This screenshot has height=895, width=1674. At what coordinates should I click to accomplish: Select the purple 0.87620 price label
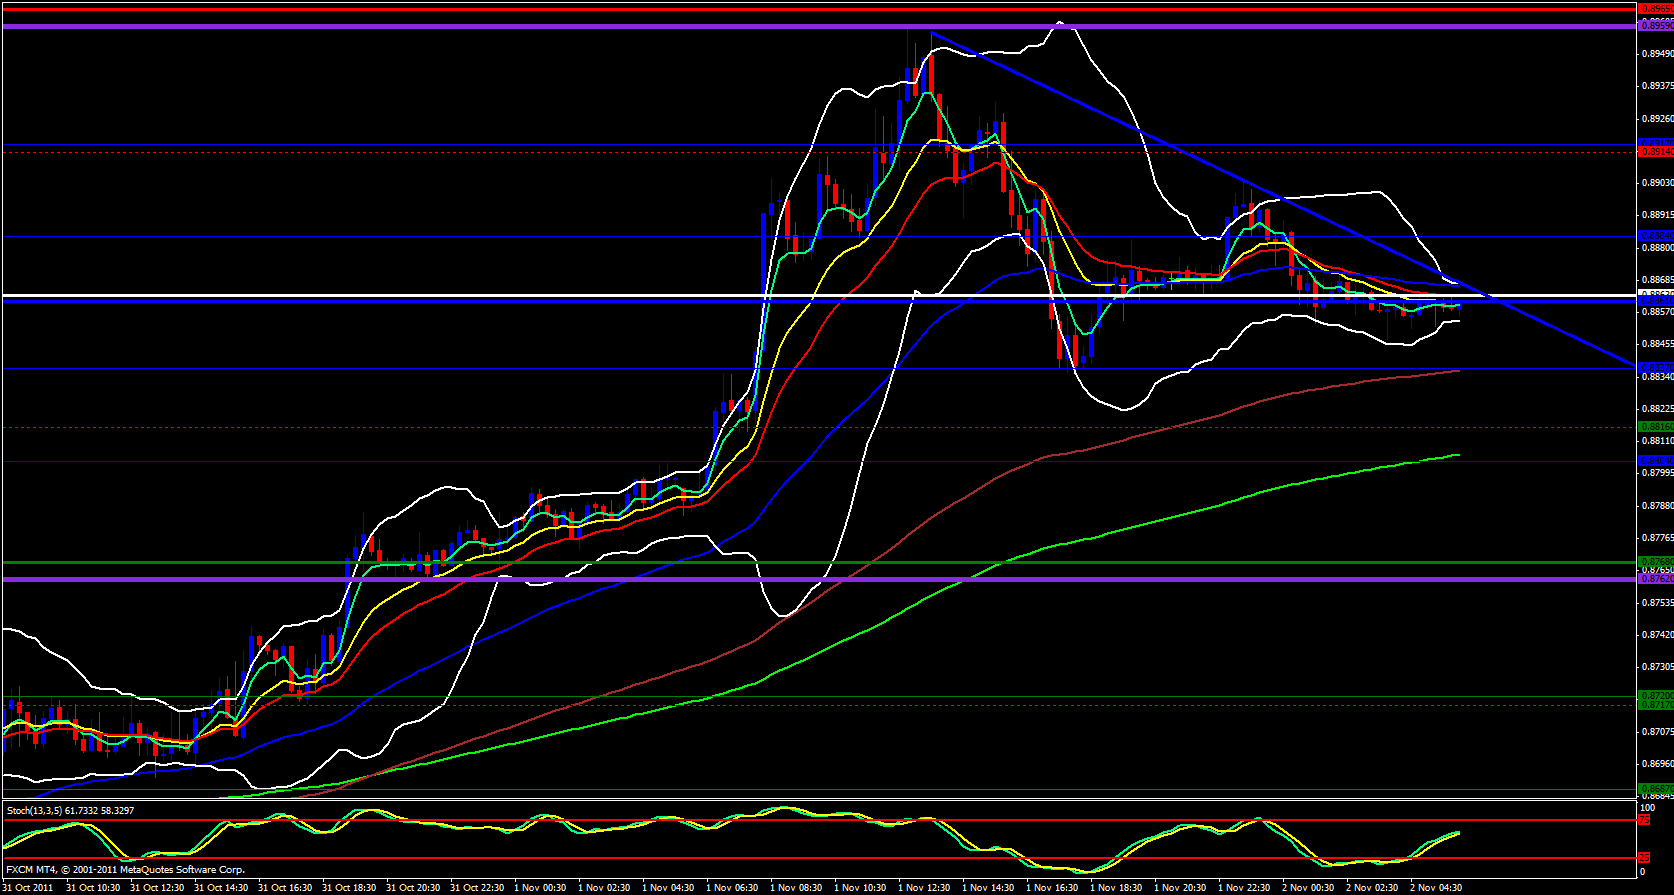pyautogui.click(x=1655, y=579)
